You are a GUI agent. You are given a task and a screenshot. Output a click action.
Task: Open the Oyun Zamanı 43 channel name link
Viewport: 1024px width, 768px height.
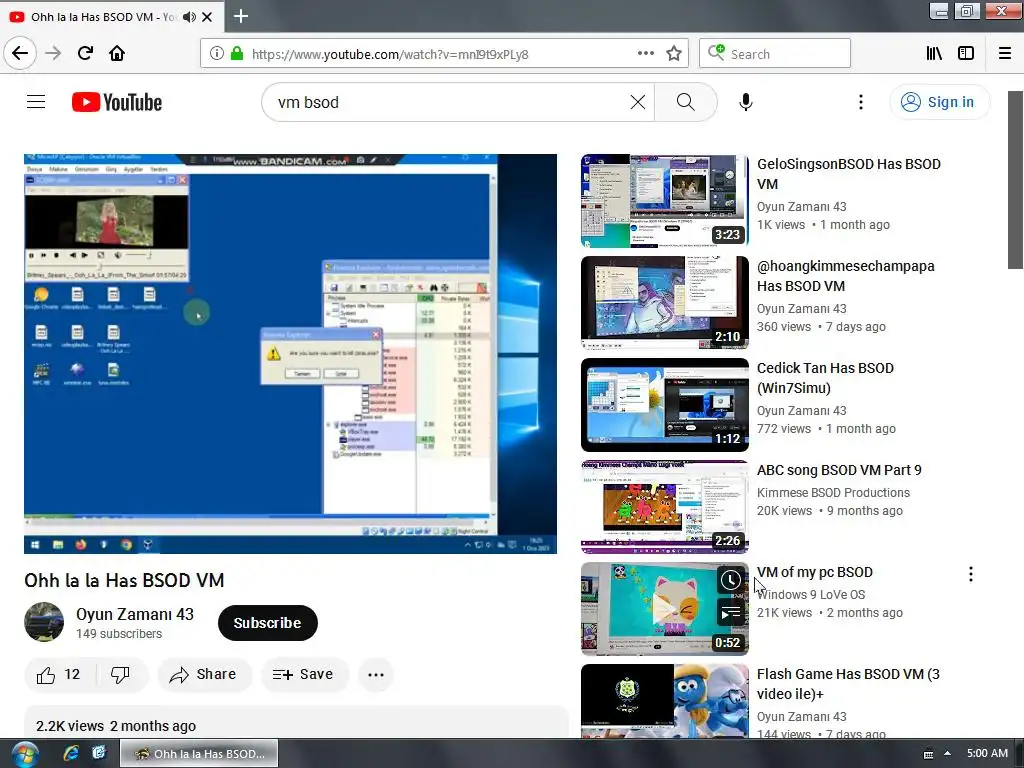[135, 615]
